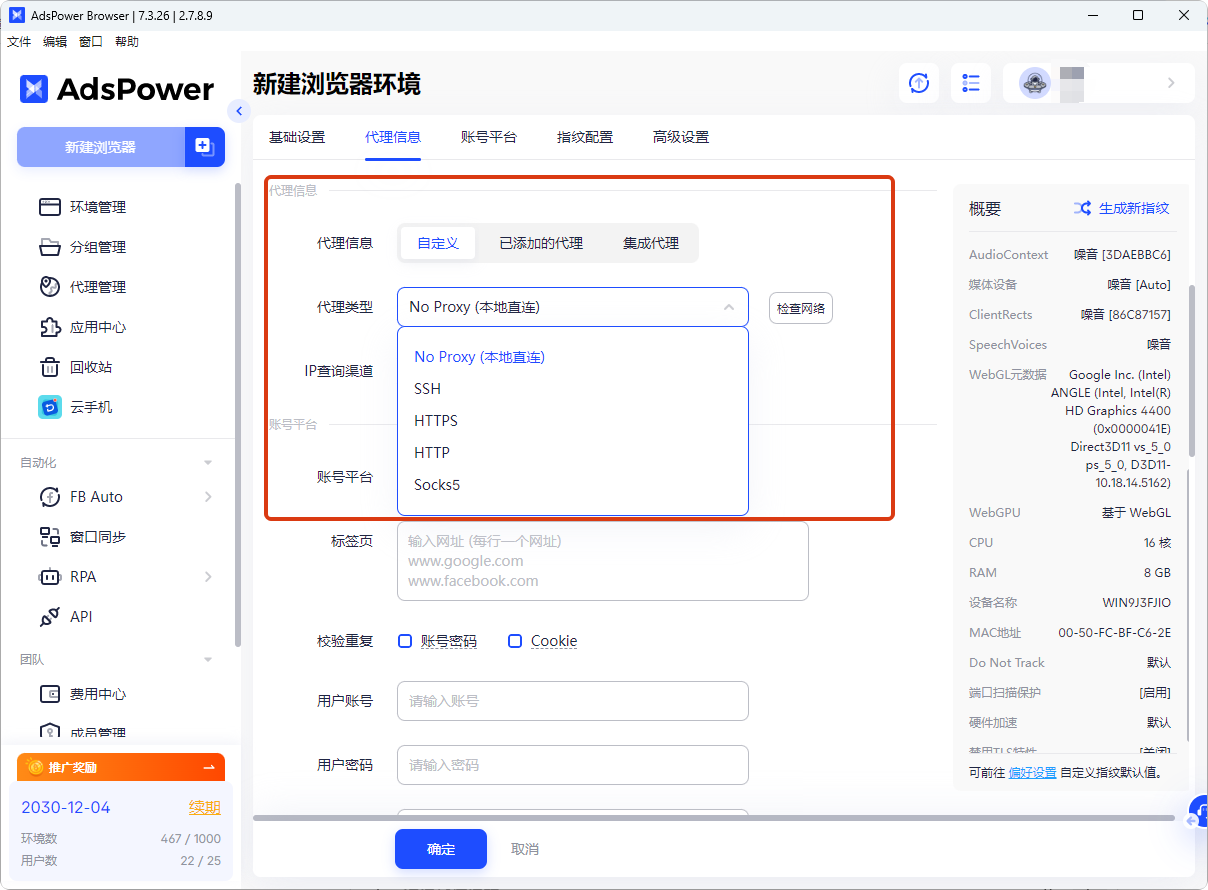Click the update/upload icon in the header
1208x890 pixels.
point(918,83)
